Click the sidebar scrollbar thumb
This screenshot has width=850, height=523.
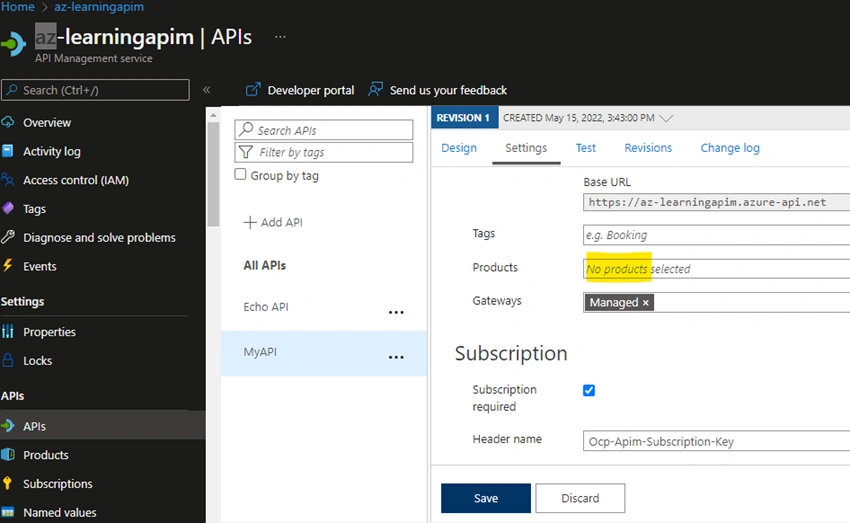[x=213, y=173]
